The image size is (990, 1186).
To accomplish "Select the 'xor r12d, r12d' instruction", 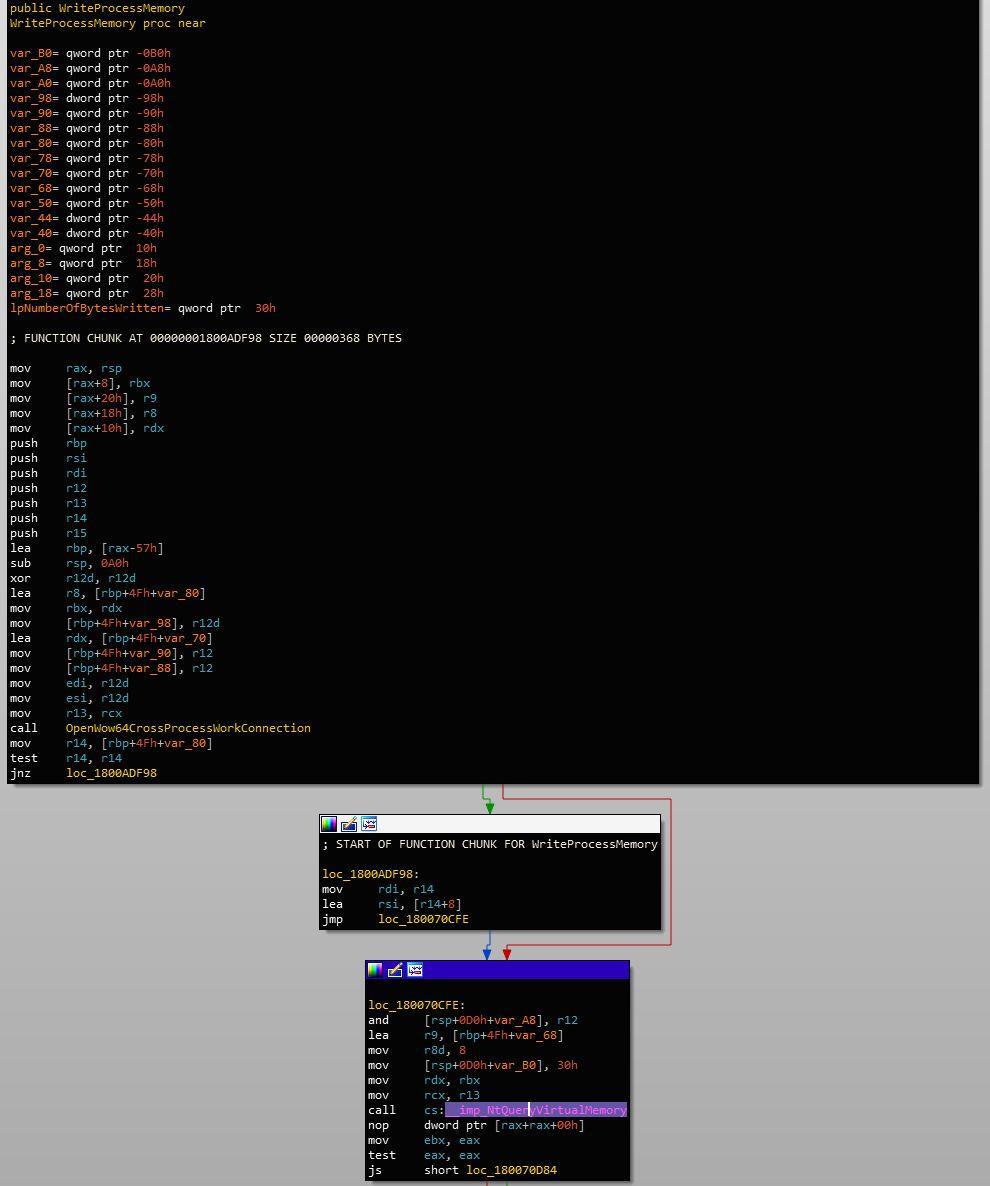I will pos(73,578).
